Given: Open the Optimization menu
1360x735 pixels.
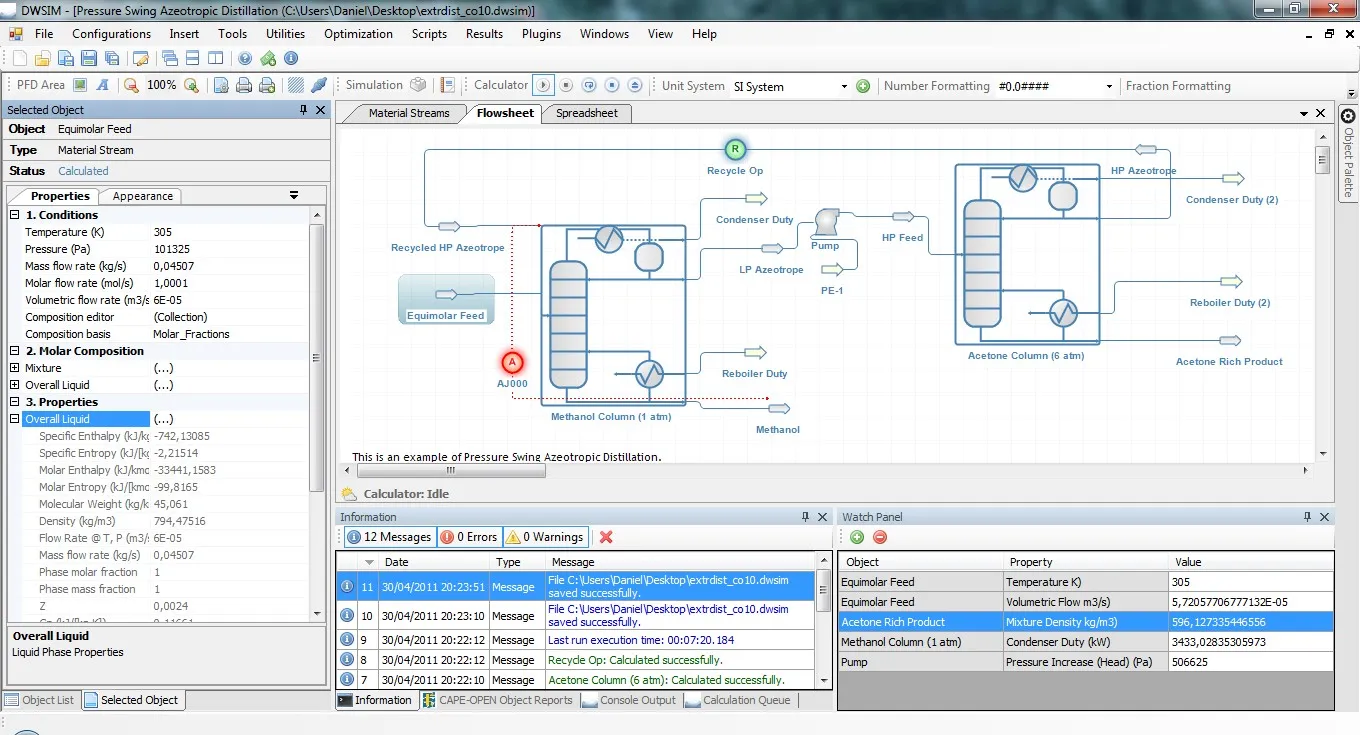Looking at the screenshot, I should pyautogui.click(x=358, y=33).
